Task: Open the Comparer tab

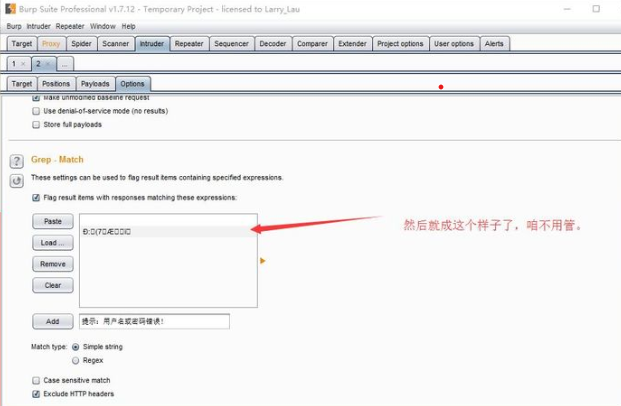Action: (x=312, y=44)
